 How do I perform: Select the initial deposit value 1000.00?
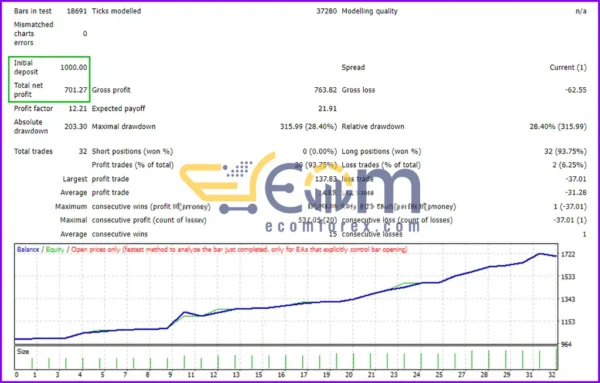[74, 67]
